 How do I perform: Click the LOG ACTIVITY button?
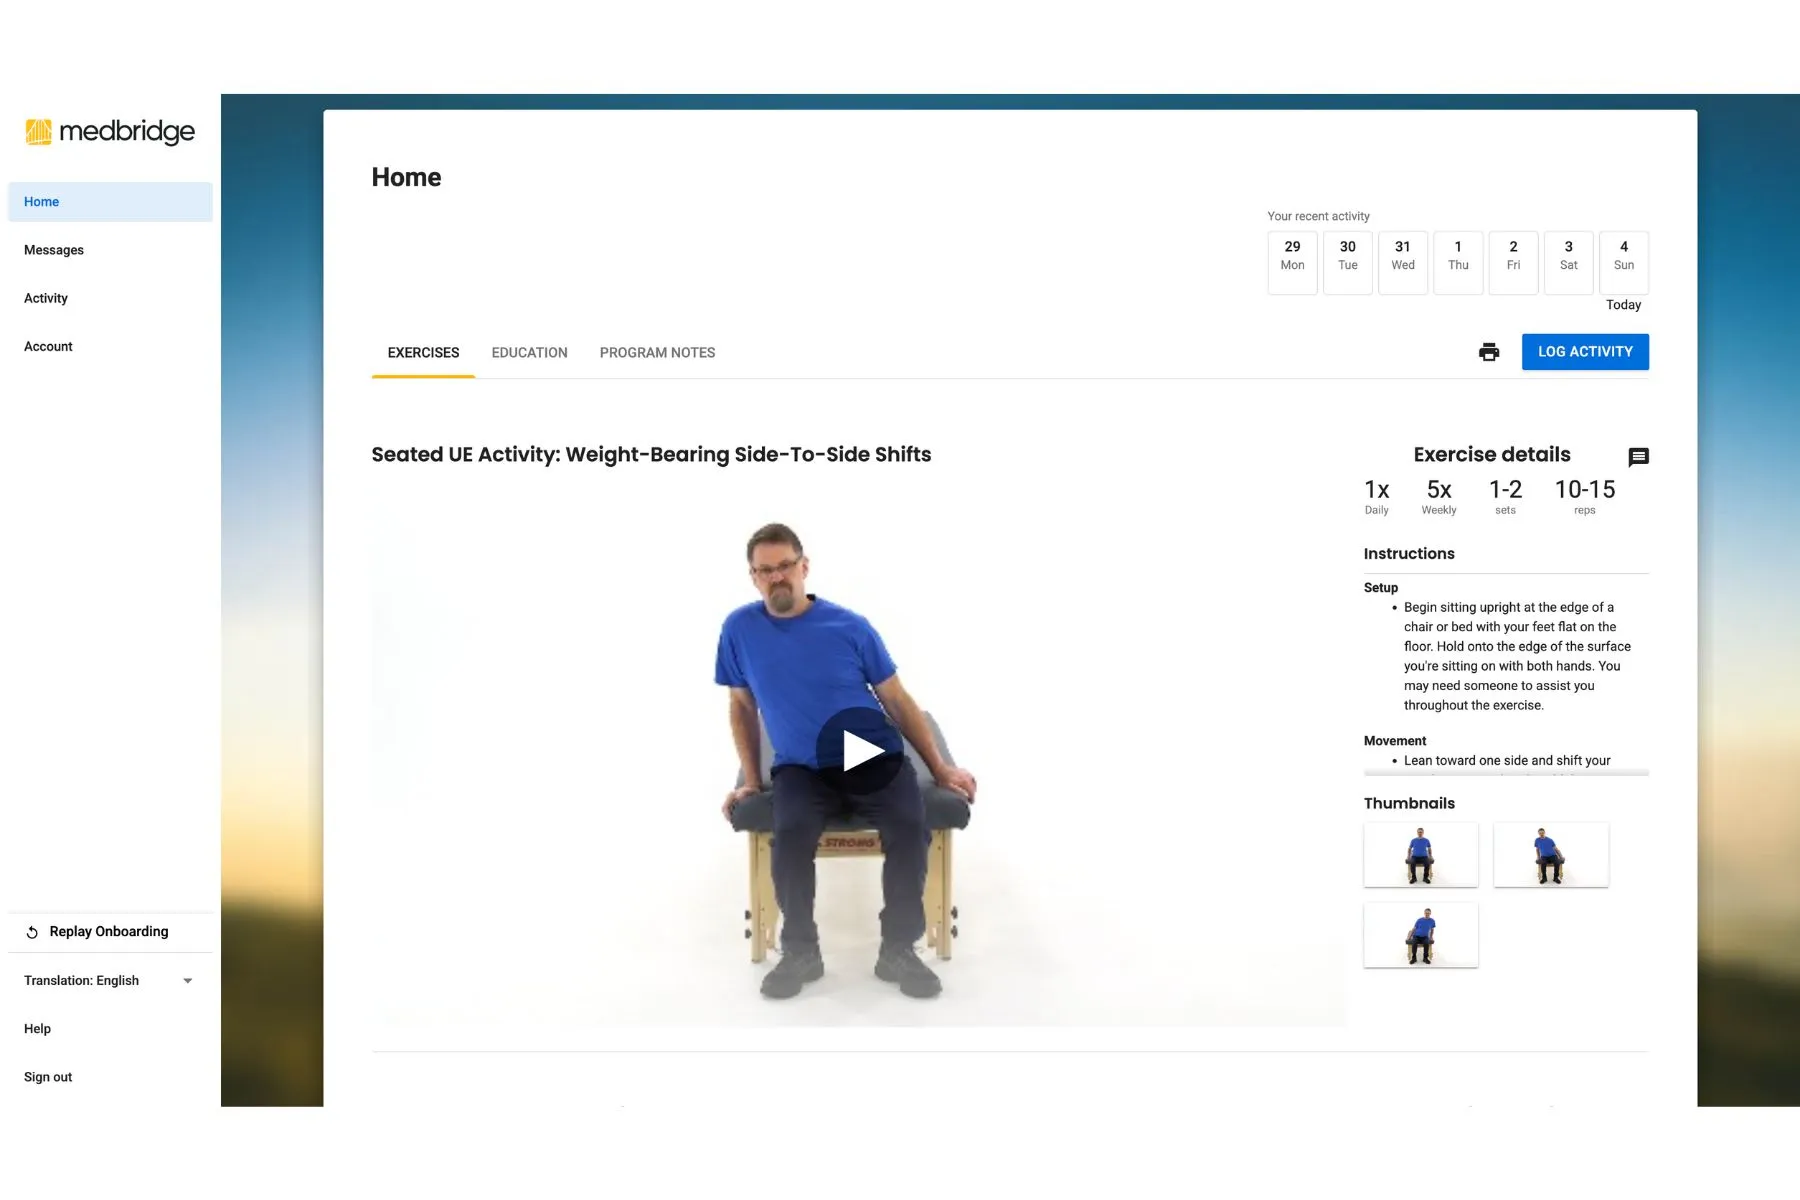pyautogui.click(x=1585, y=351)
